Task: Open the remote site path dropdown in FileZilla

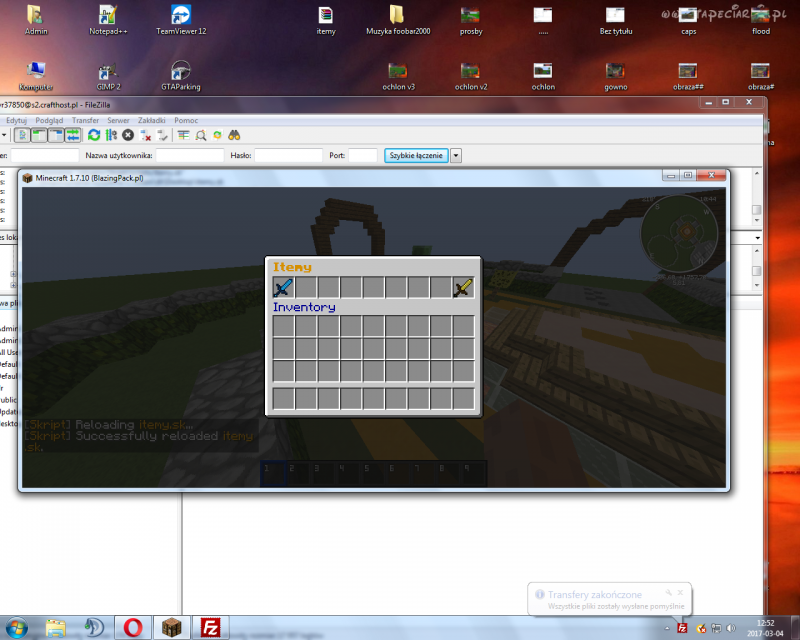Action: coord(758,238)
